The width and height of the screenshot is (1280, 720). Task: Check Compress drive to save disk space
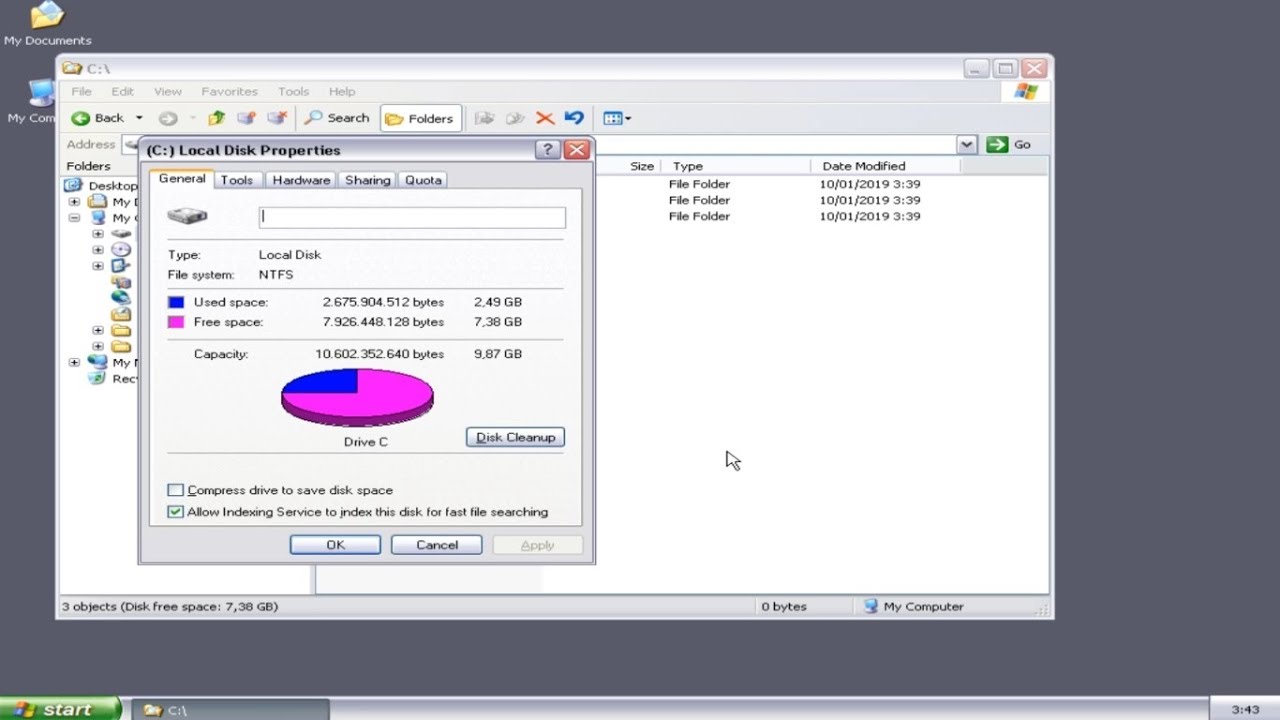(x=176, y=490)
